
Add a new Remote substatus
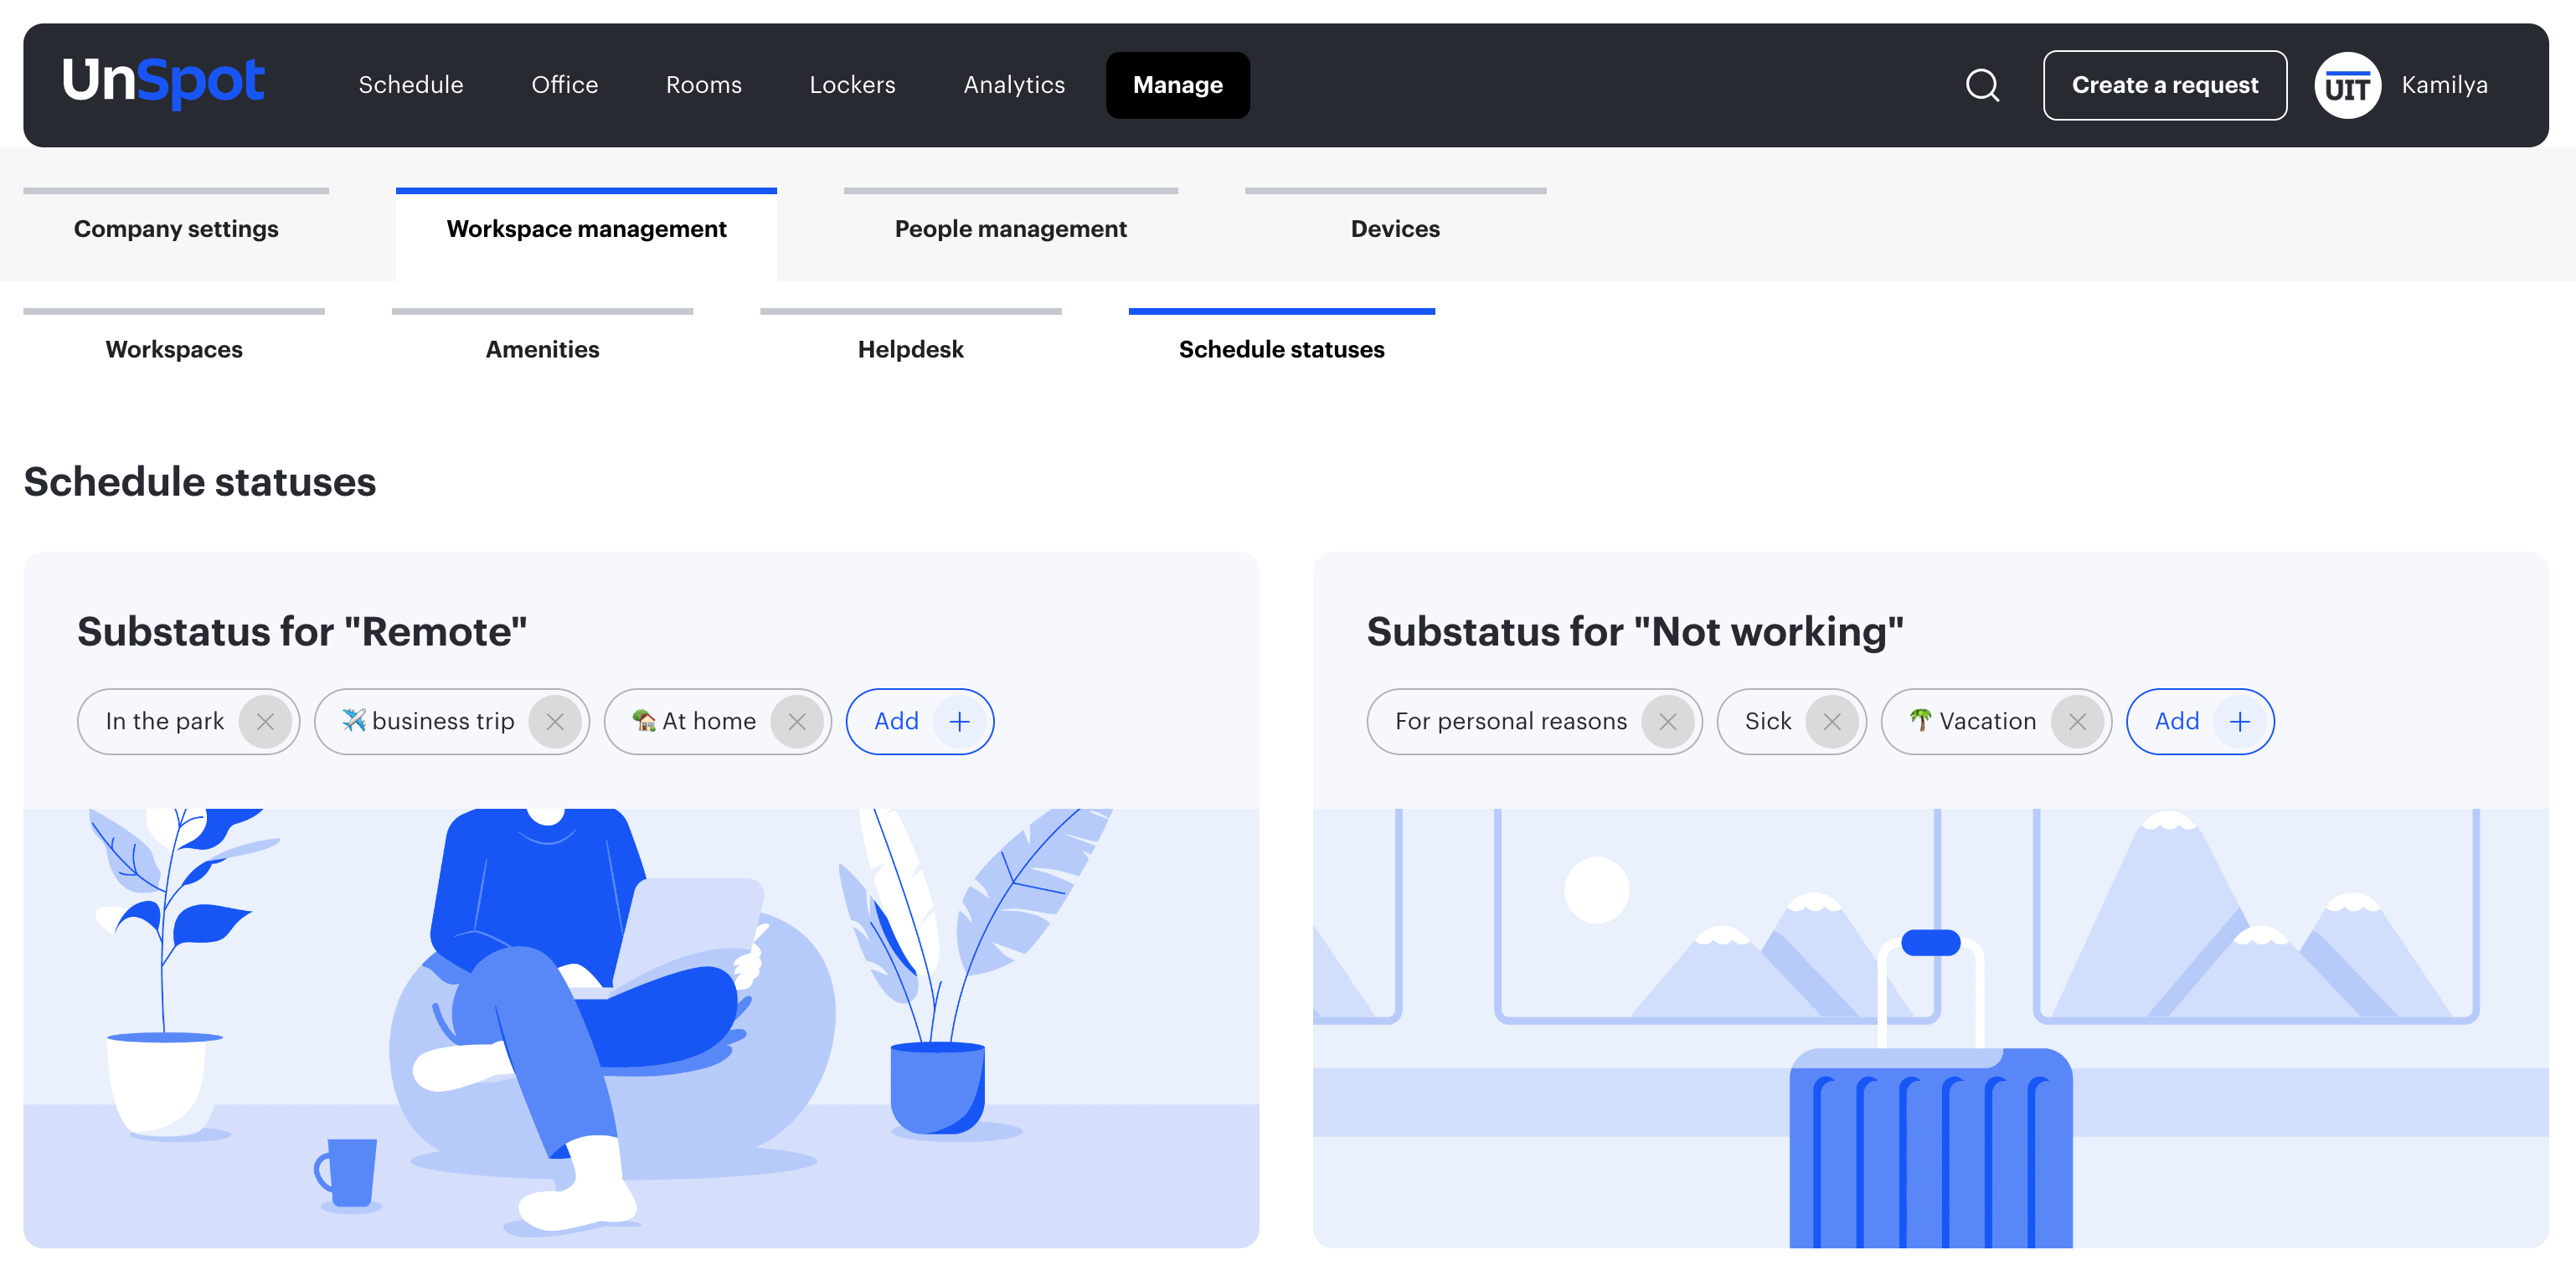point(920,721)
